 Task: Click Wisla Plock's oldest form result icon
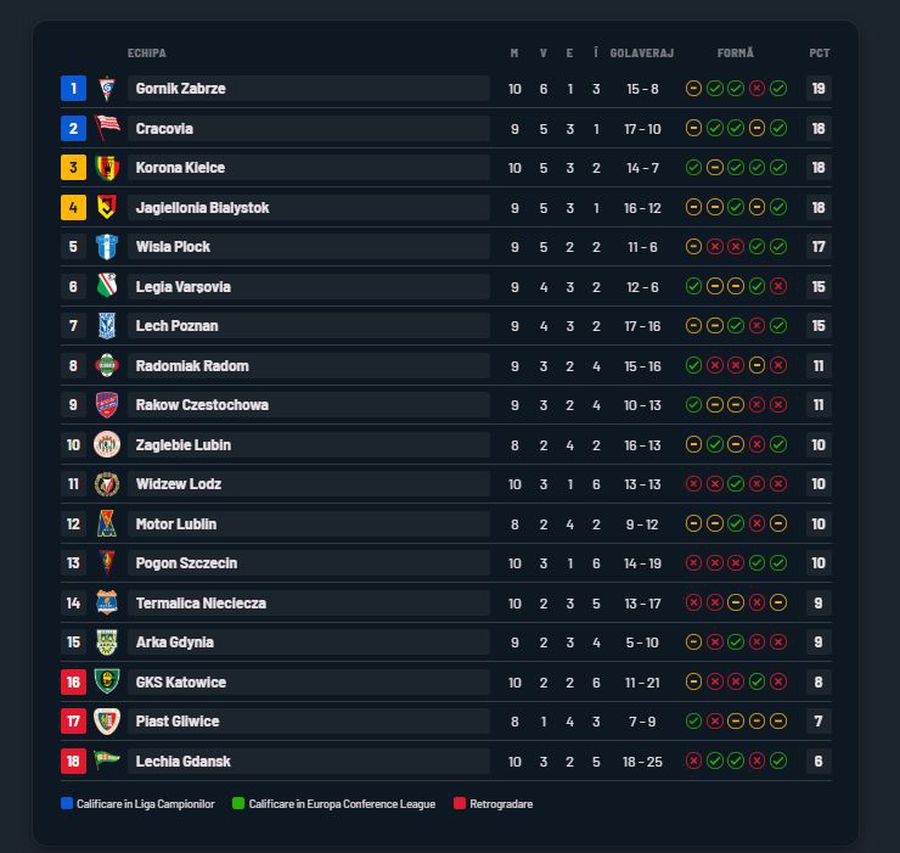(x=693, y=247)
